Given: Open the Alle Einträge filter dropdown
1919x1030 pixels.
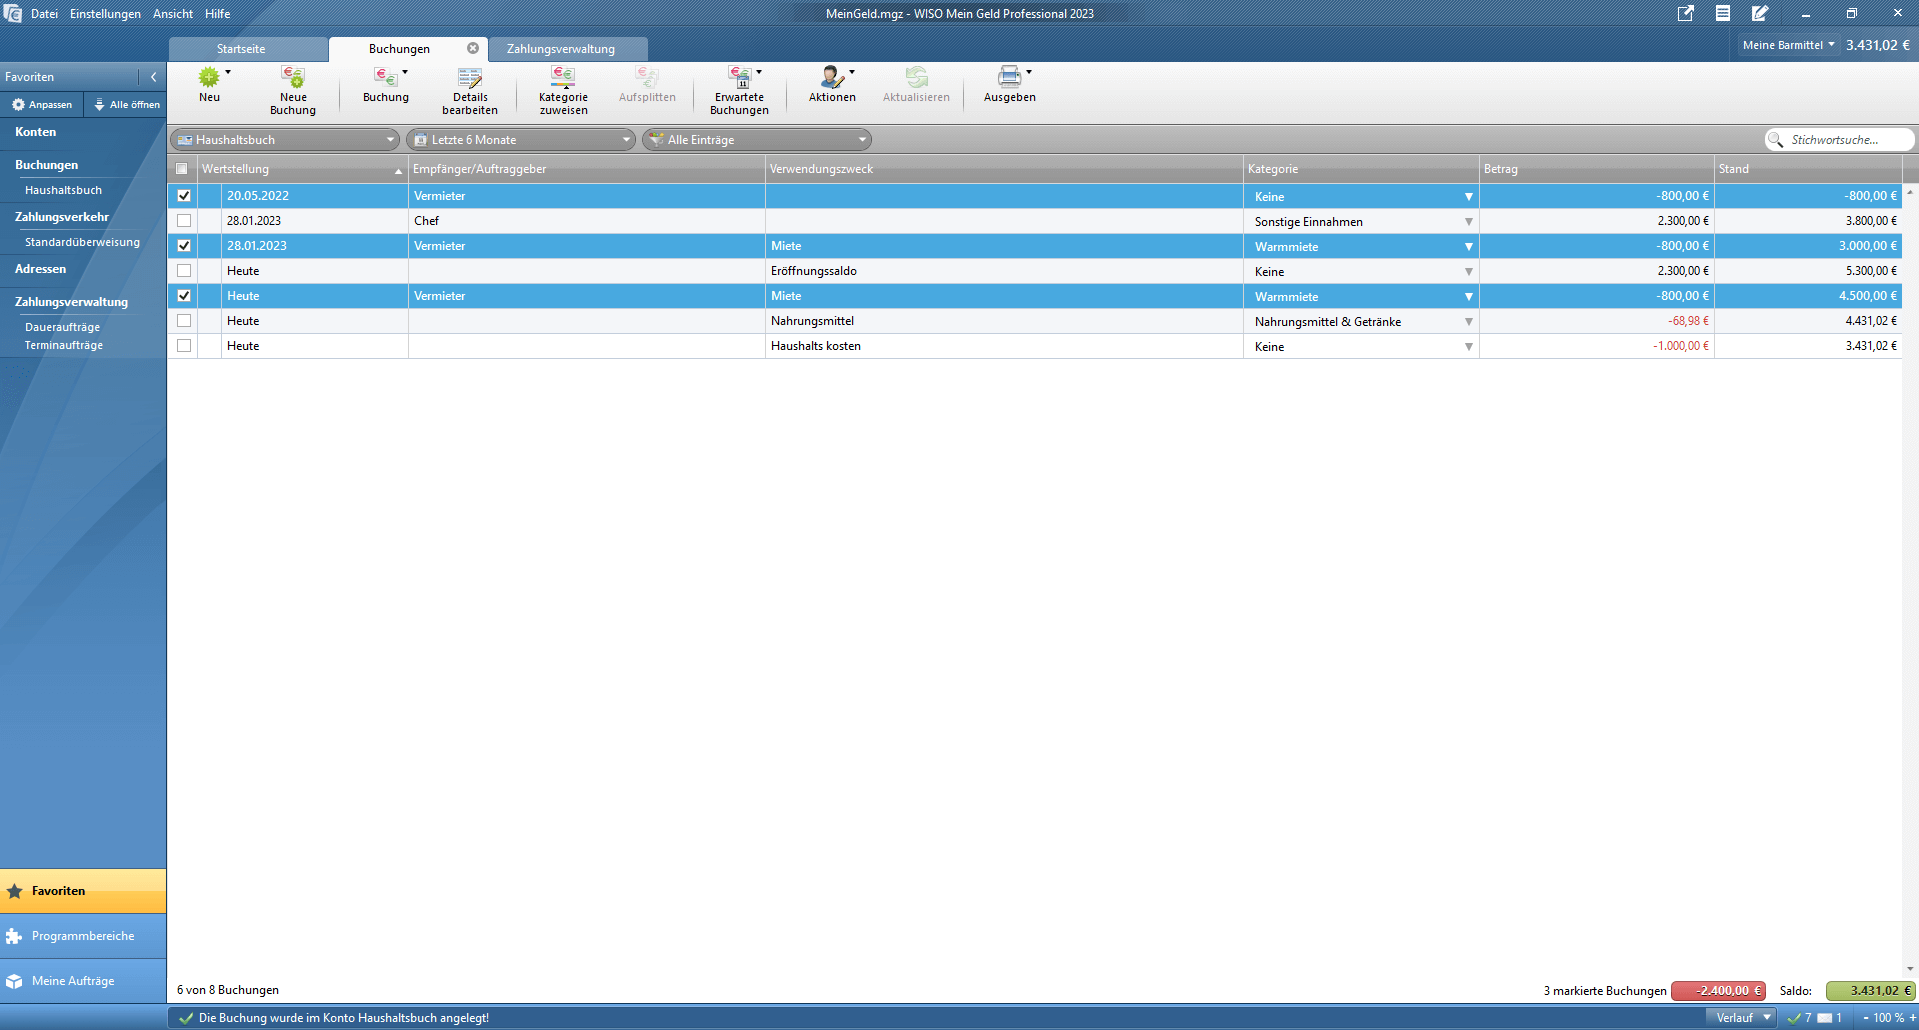Looking at the screenshot, I should tap(757, 140).
